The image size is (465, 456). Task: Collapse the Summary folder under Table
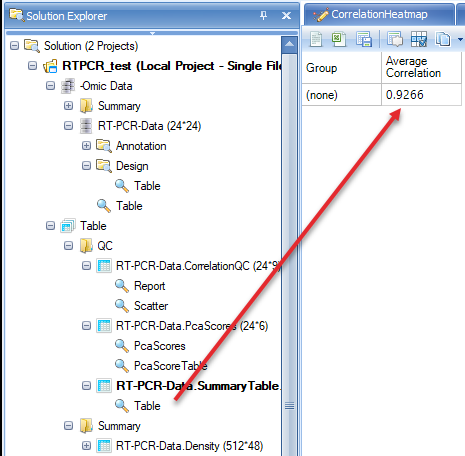tap(68, 426)
